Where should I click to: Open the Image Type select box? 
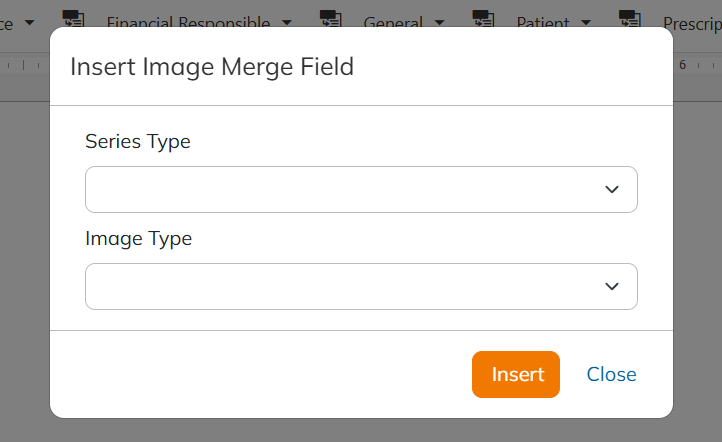coord(361,286)
